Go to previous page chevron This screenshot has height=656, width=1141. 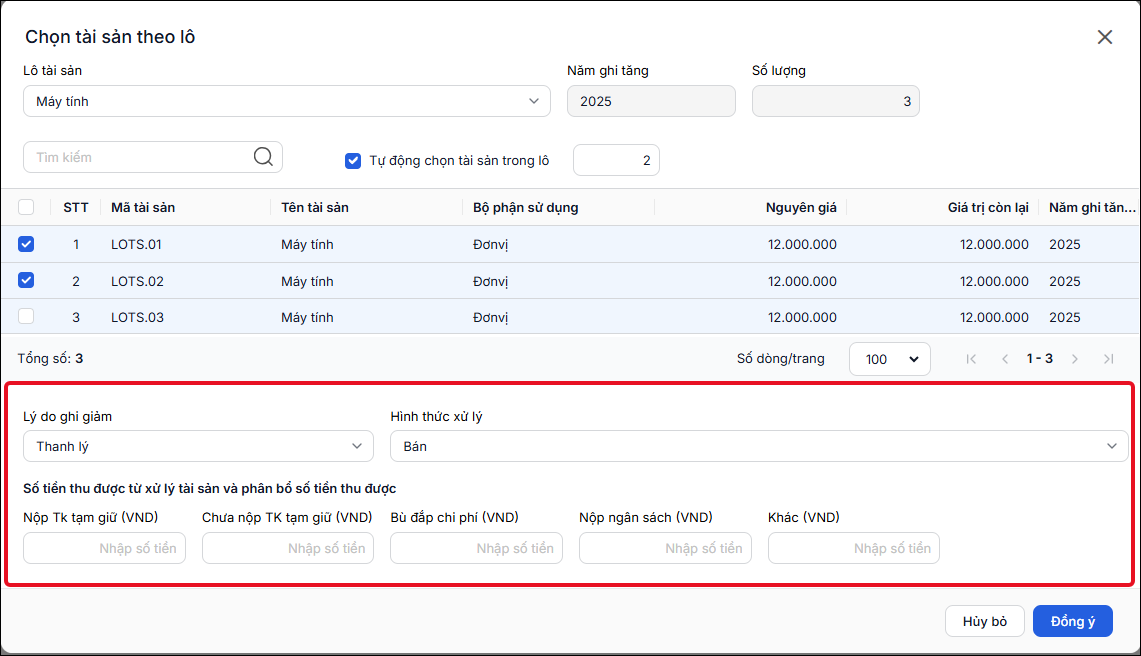(1005, 359)
